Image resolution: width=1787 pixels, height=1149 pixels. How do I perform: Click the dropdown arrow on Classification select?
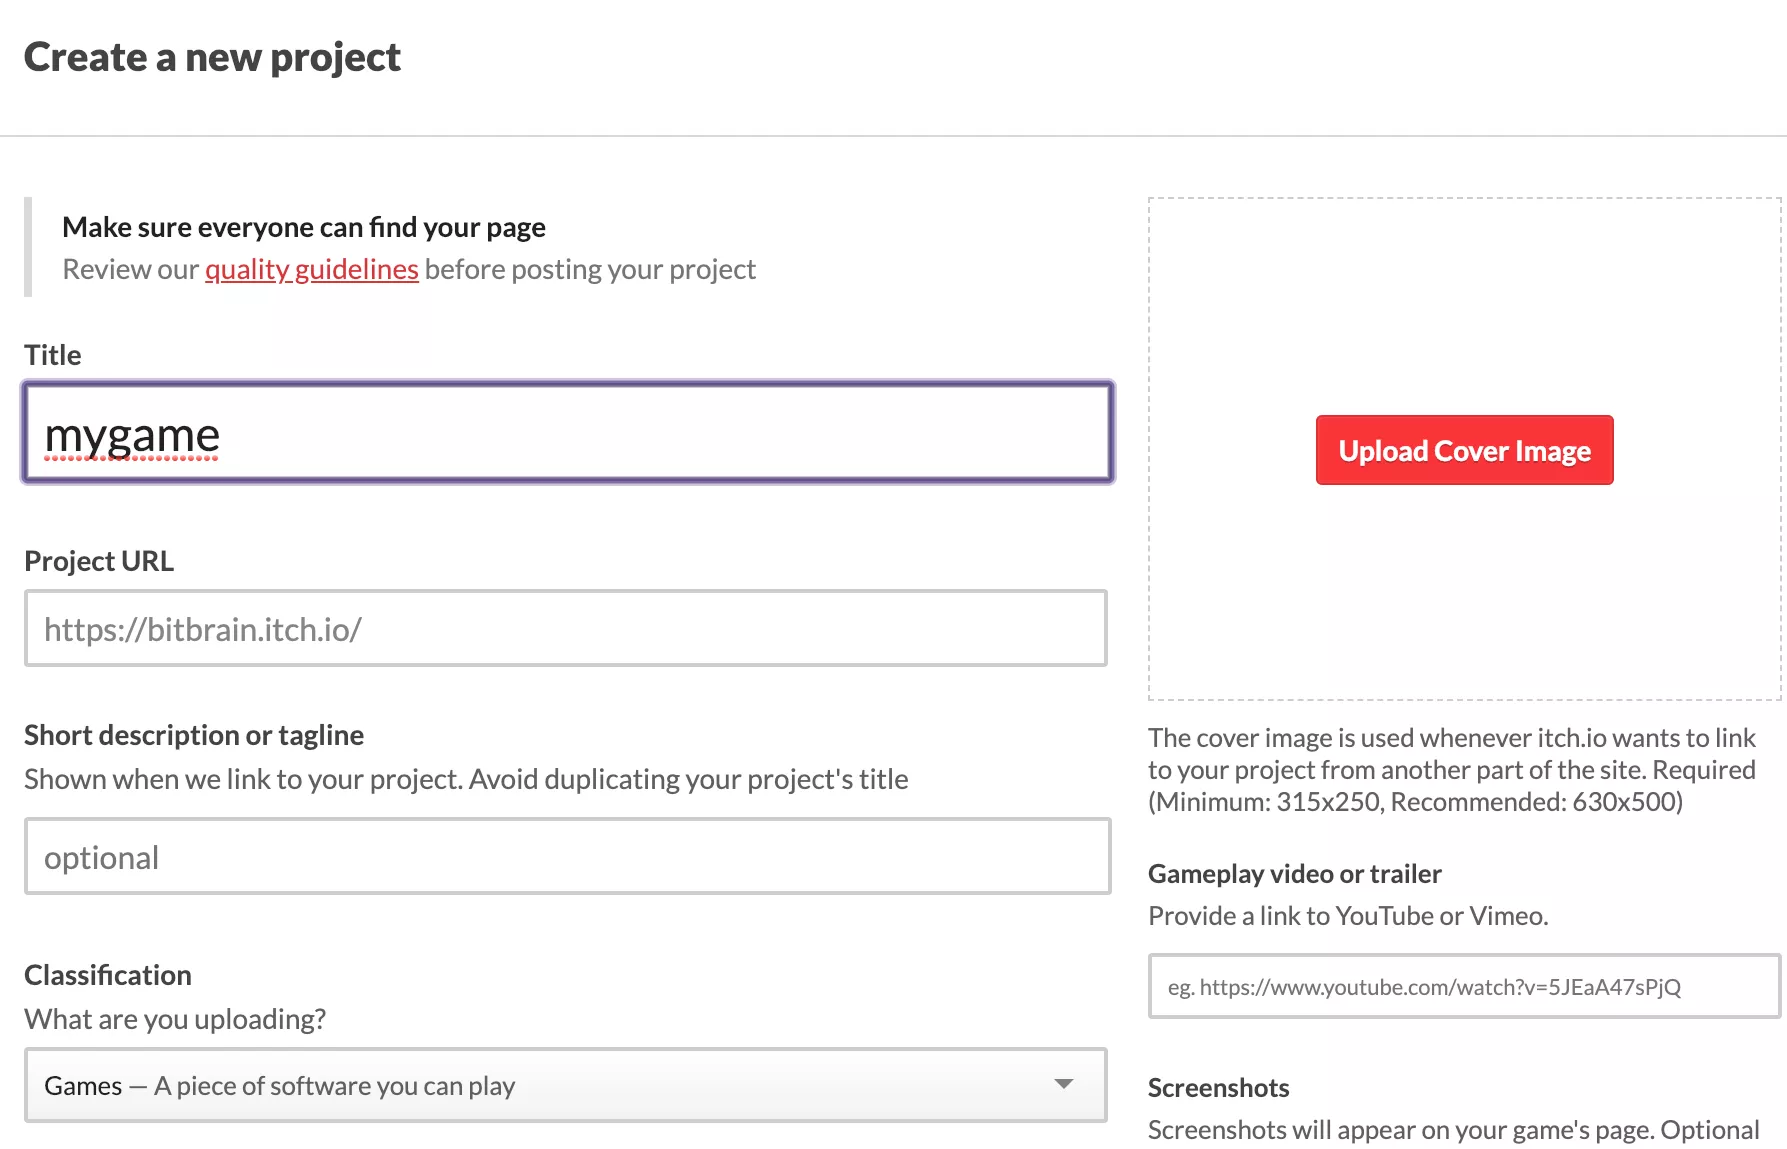coord(1064,1085)
